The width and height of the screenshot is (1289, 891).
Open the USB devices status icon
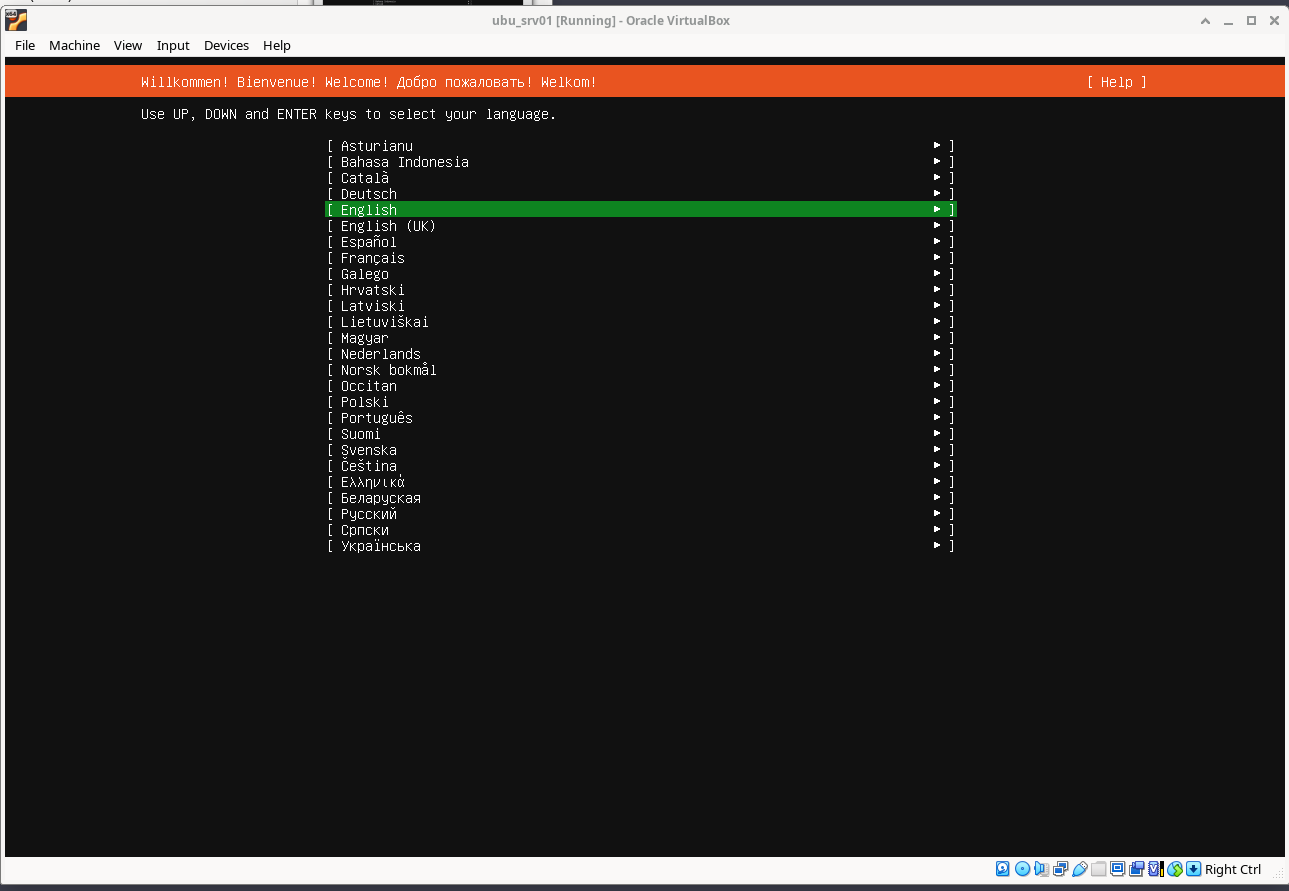[1079, 869]
